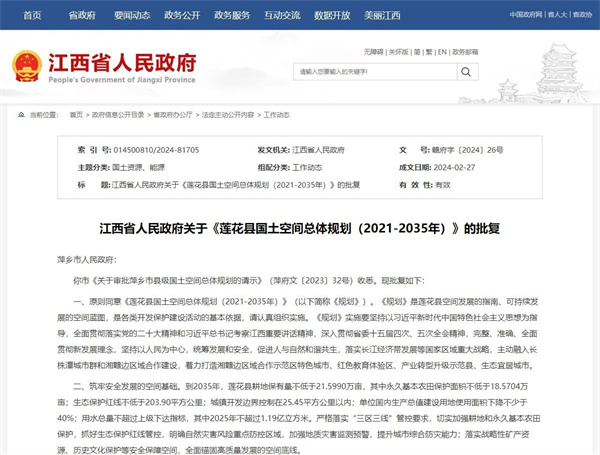This screenshot has width=600, height=455.
Task: Select the date 2024-02-27
Action: pos(454,167)
